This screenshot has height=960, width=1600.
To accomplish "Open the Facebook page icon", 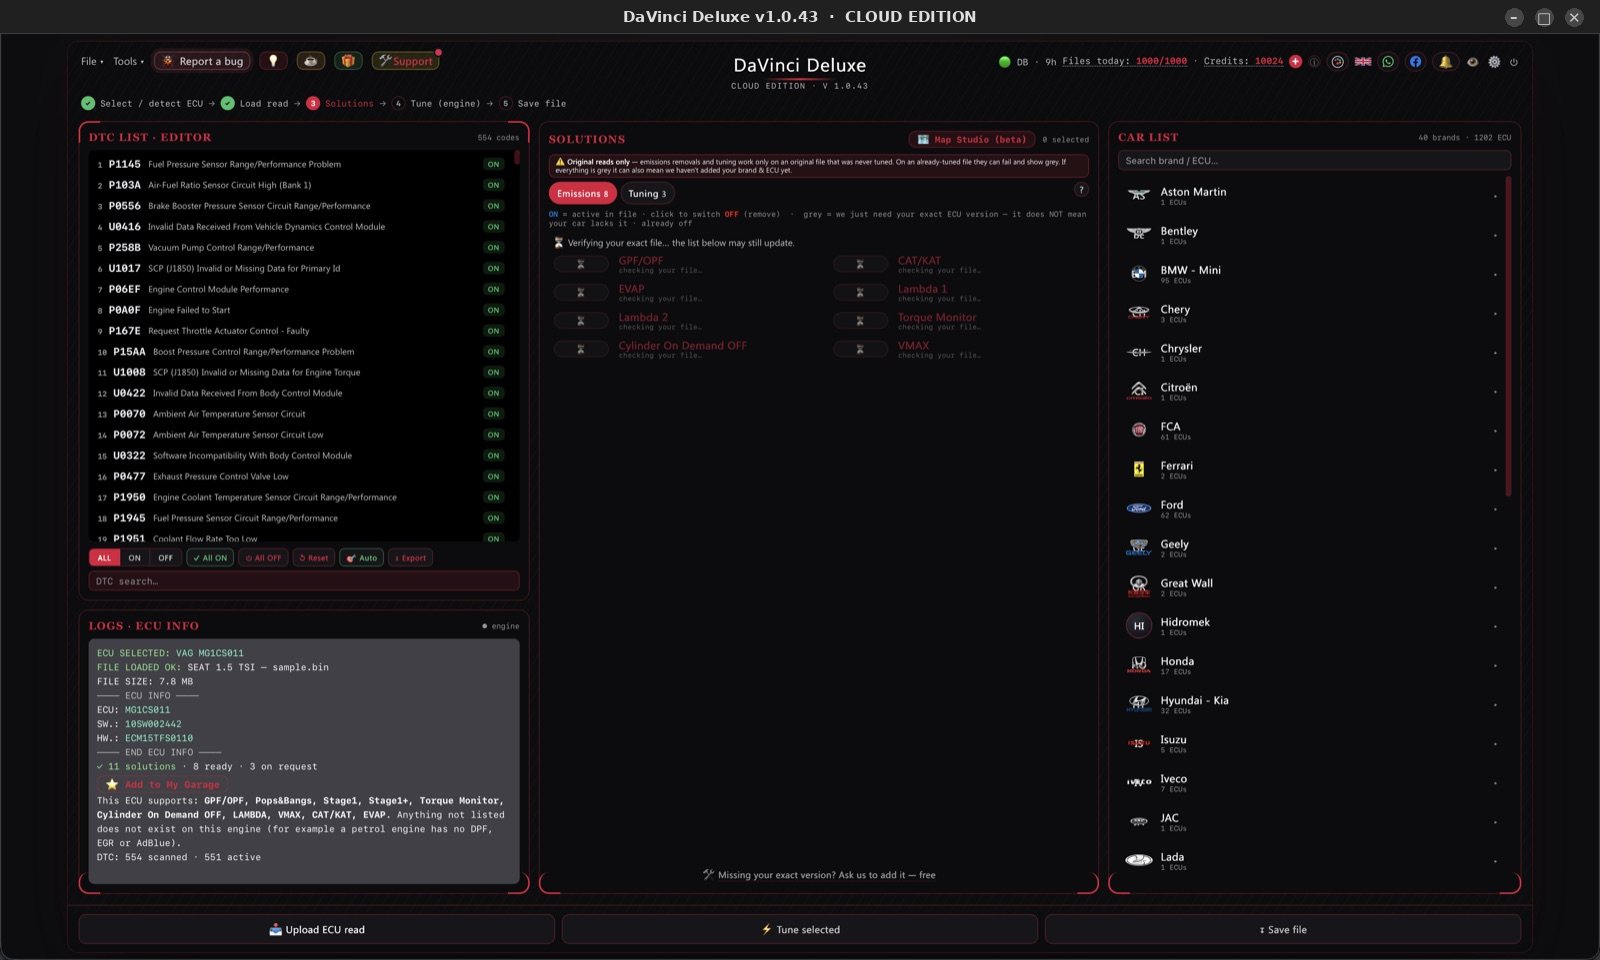I will [x=1415, y=62].
